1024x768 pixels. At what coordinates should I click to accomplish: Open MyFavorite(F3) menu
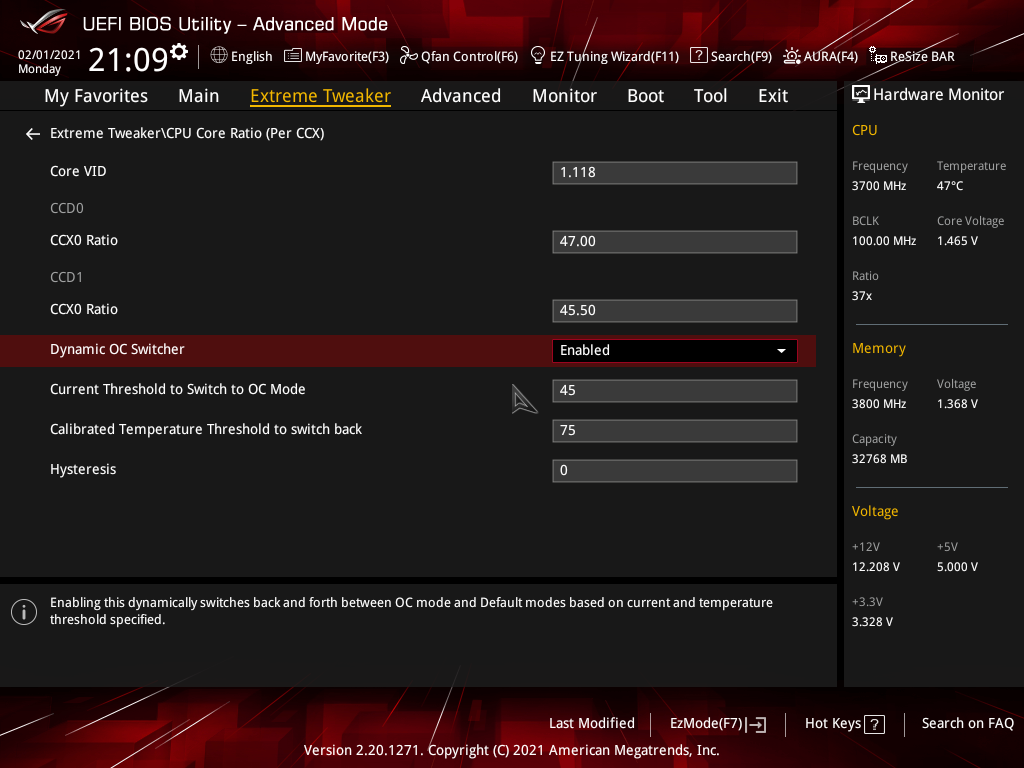[337, 56]
